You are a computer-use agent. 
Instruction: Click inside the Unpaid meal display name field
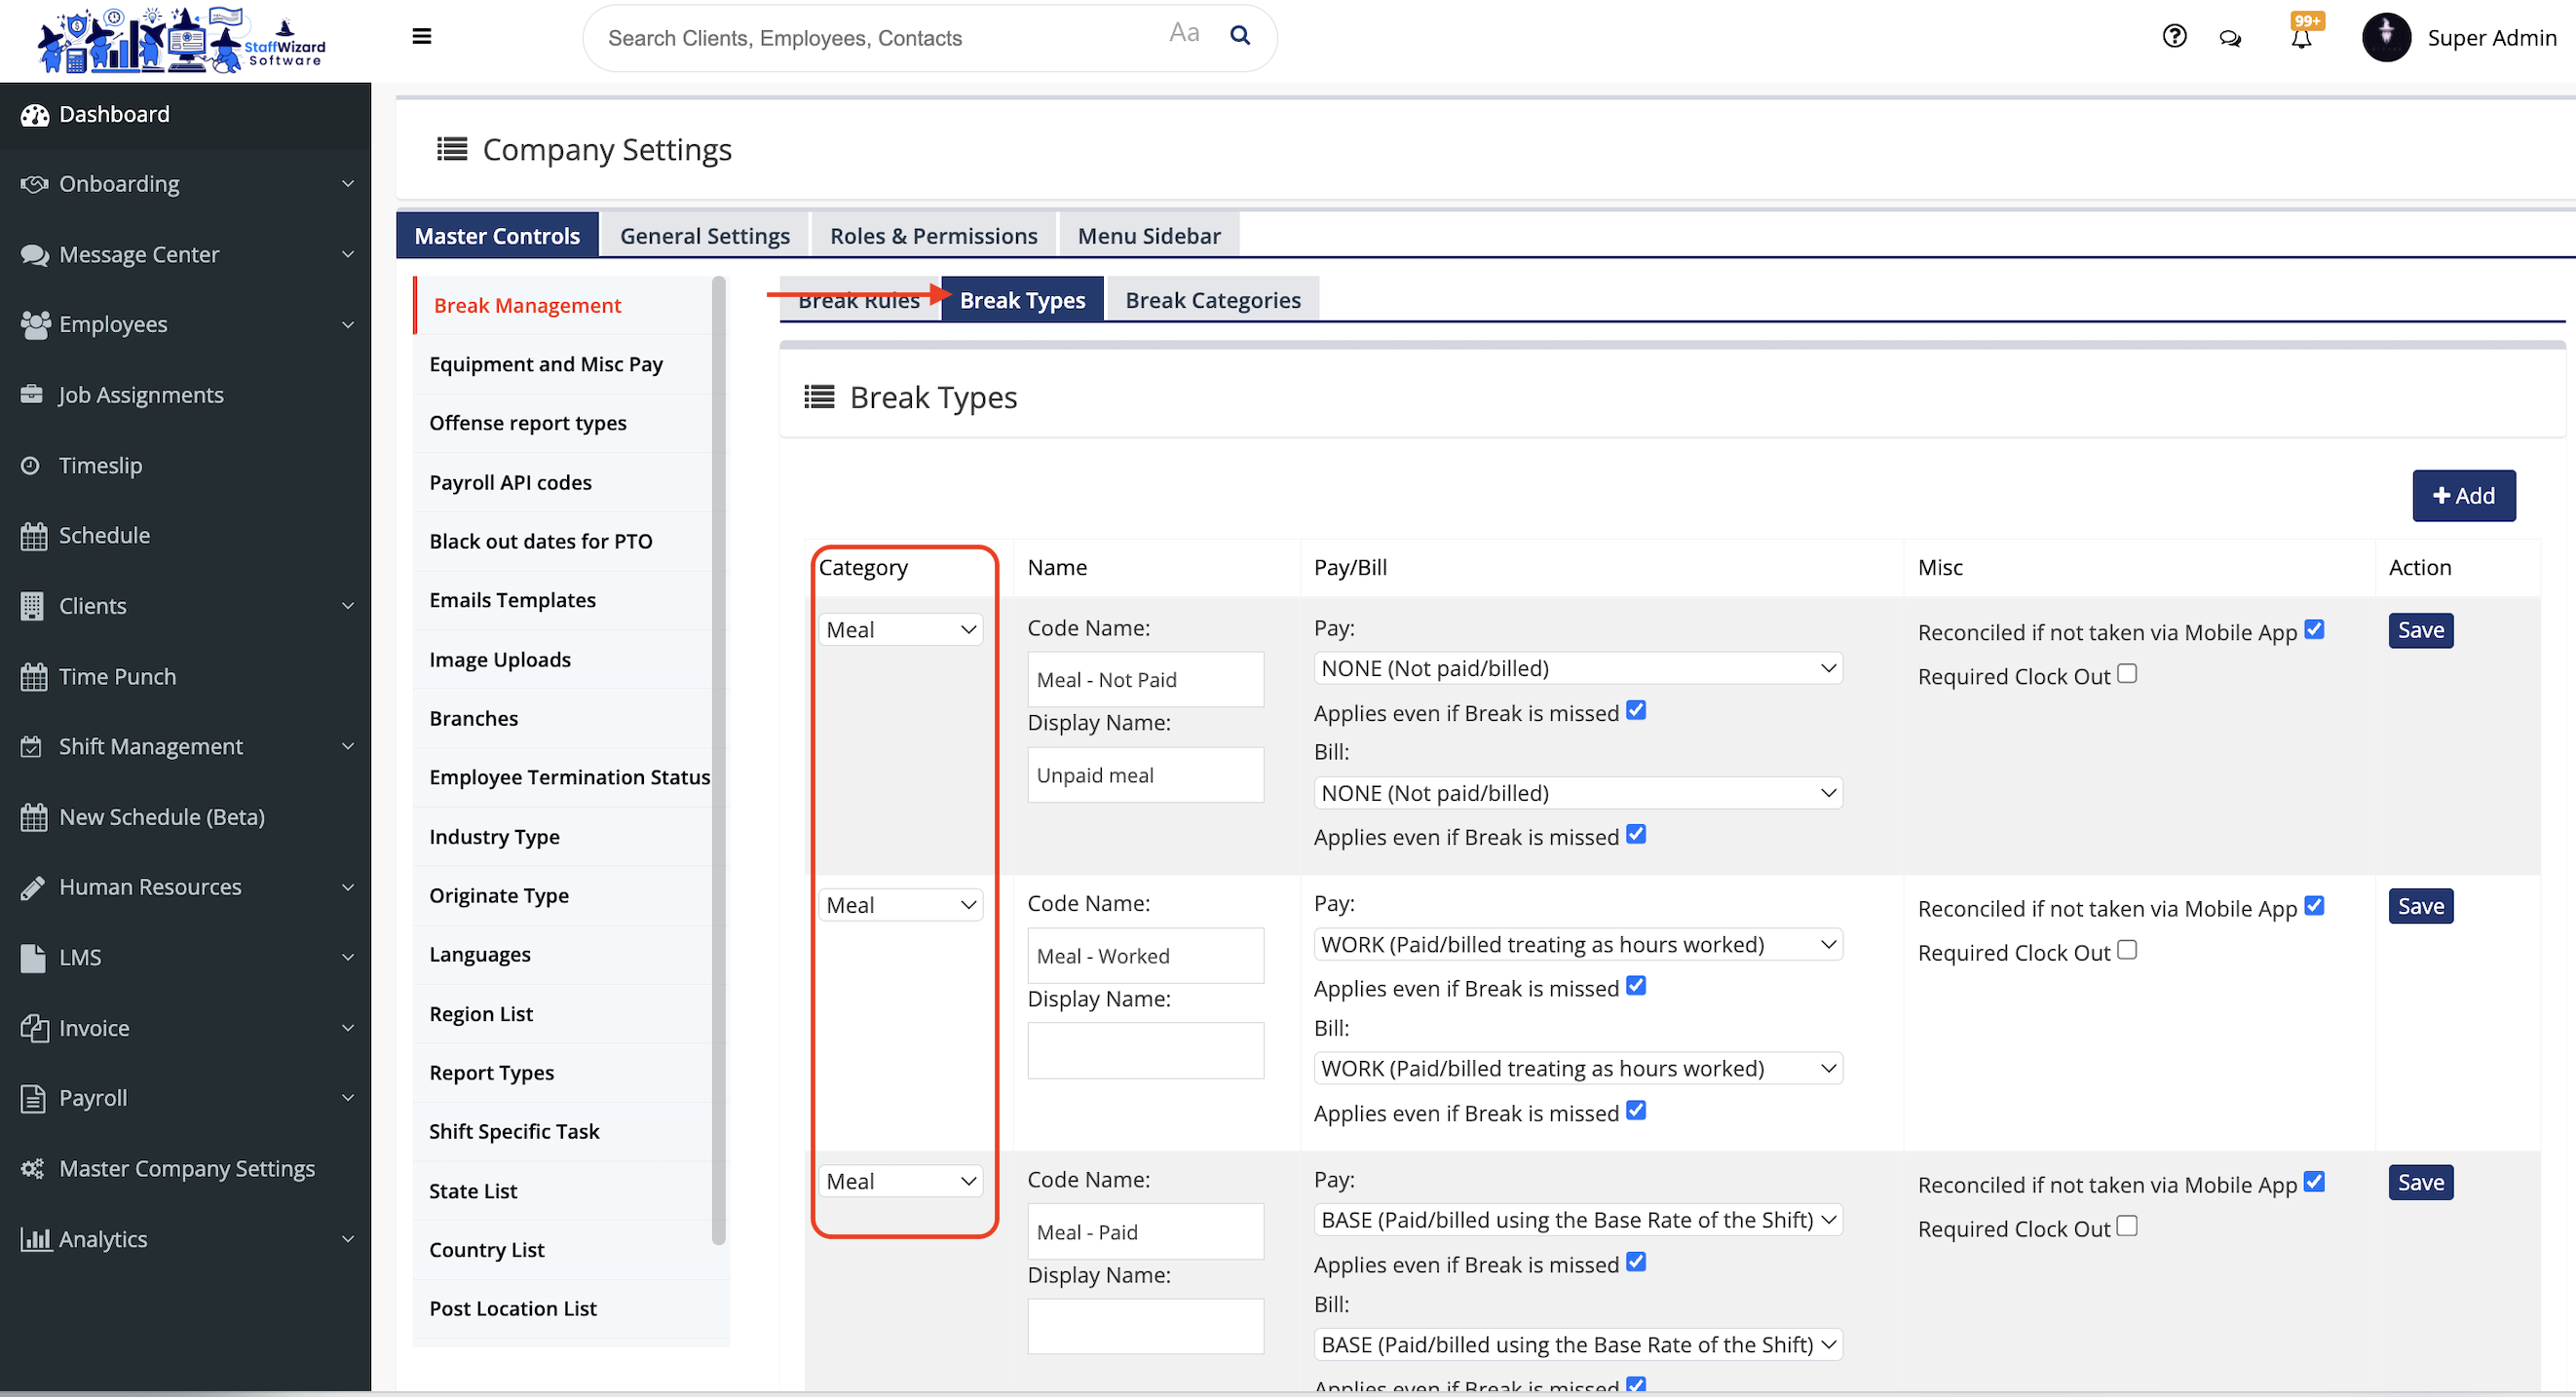coord(1145,774)
